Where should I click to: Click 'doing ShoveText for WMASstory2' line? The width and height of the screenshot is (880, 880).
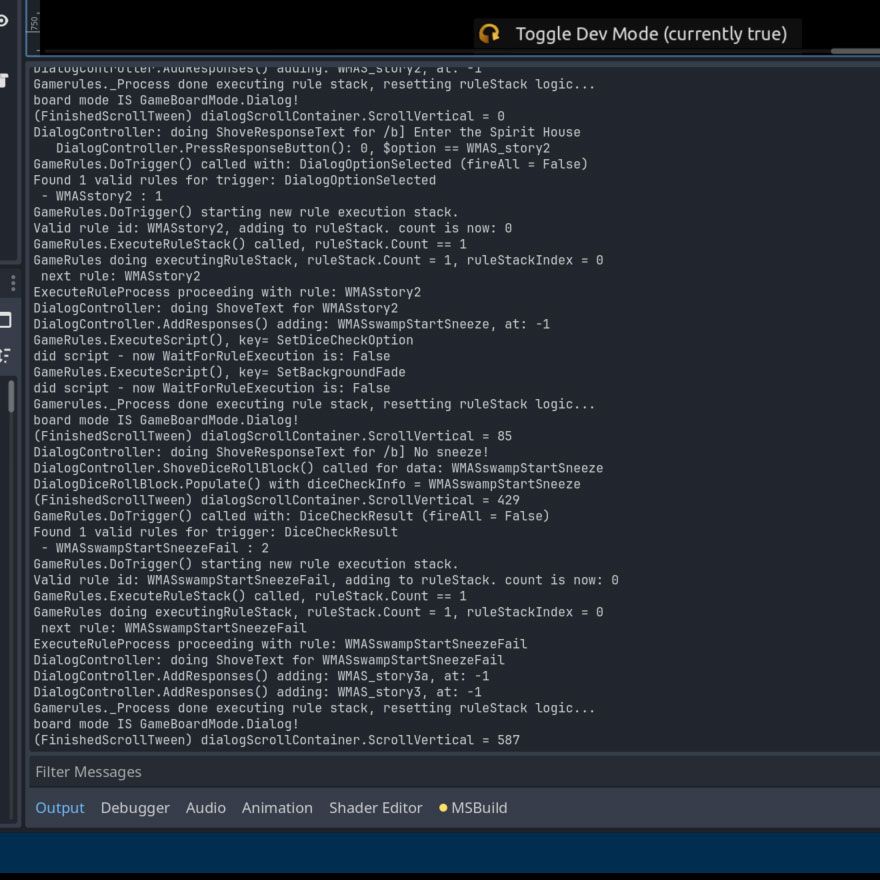pos(216,308)
